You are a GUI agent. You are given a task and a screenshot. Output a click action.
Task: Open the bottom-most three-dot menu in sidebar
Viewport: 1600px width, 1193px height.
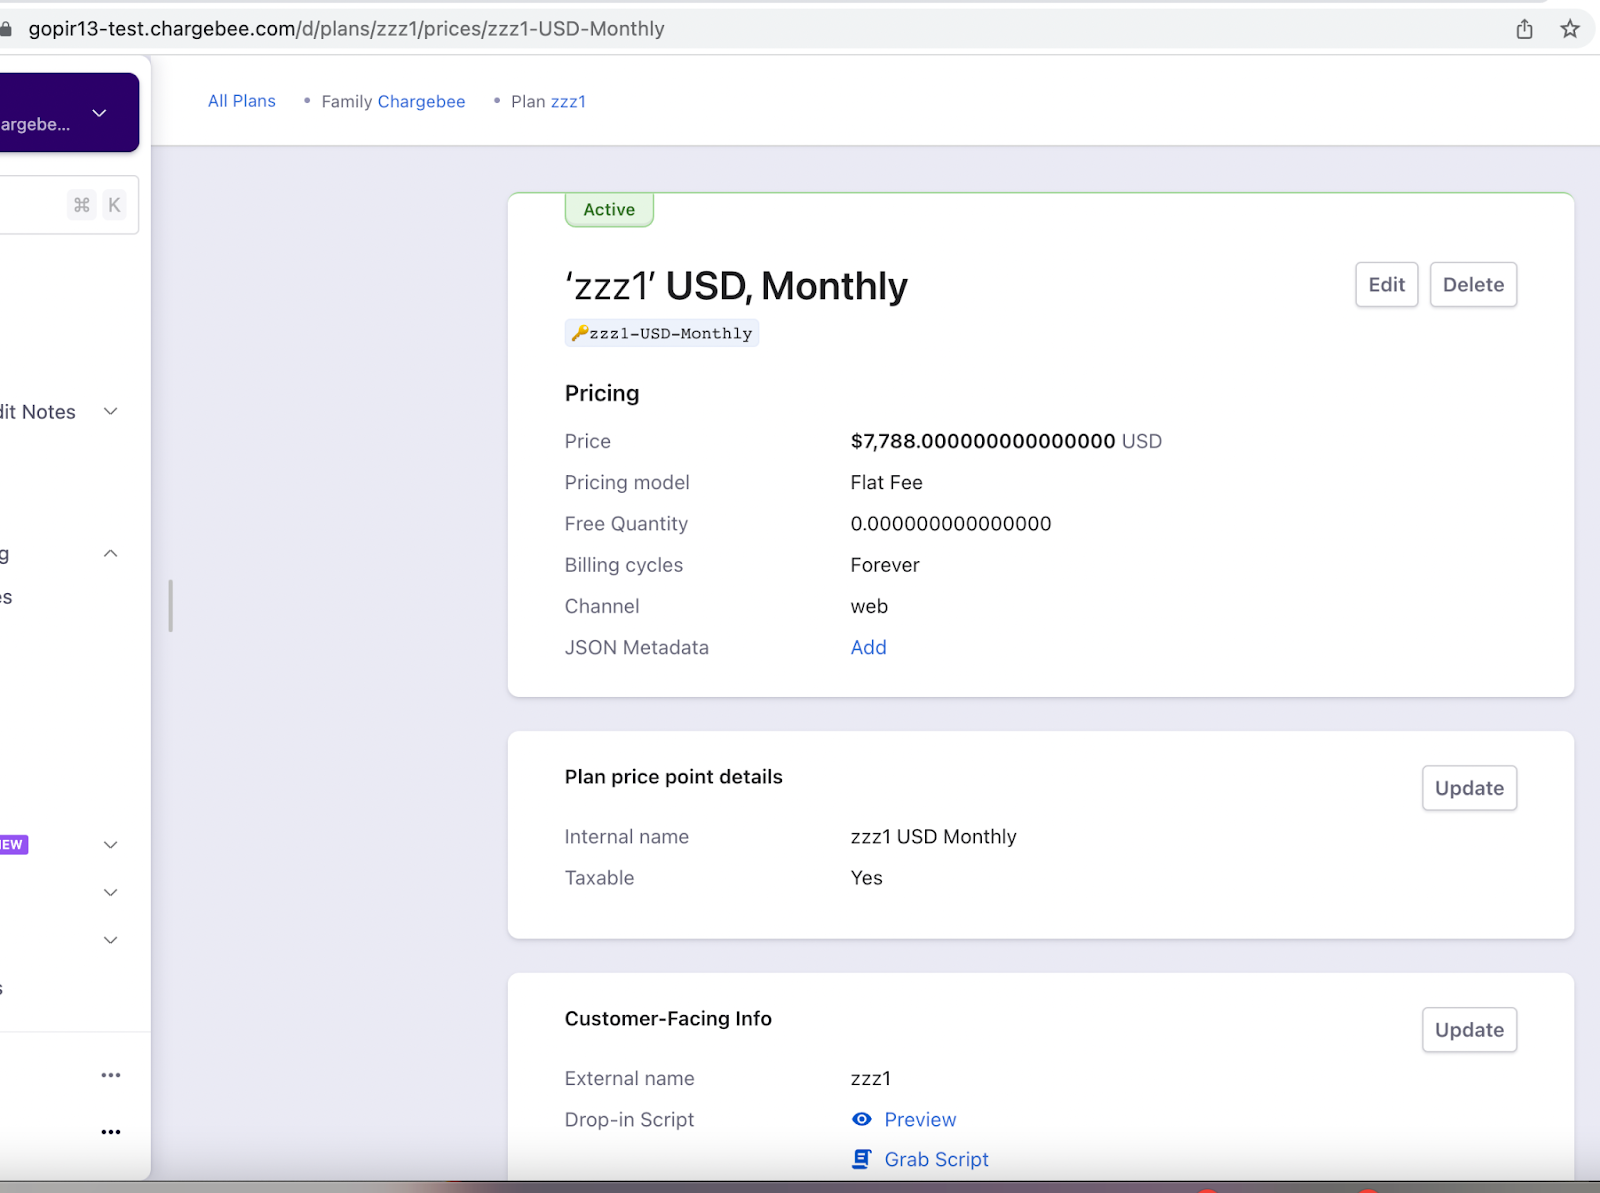point(111,1132)
